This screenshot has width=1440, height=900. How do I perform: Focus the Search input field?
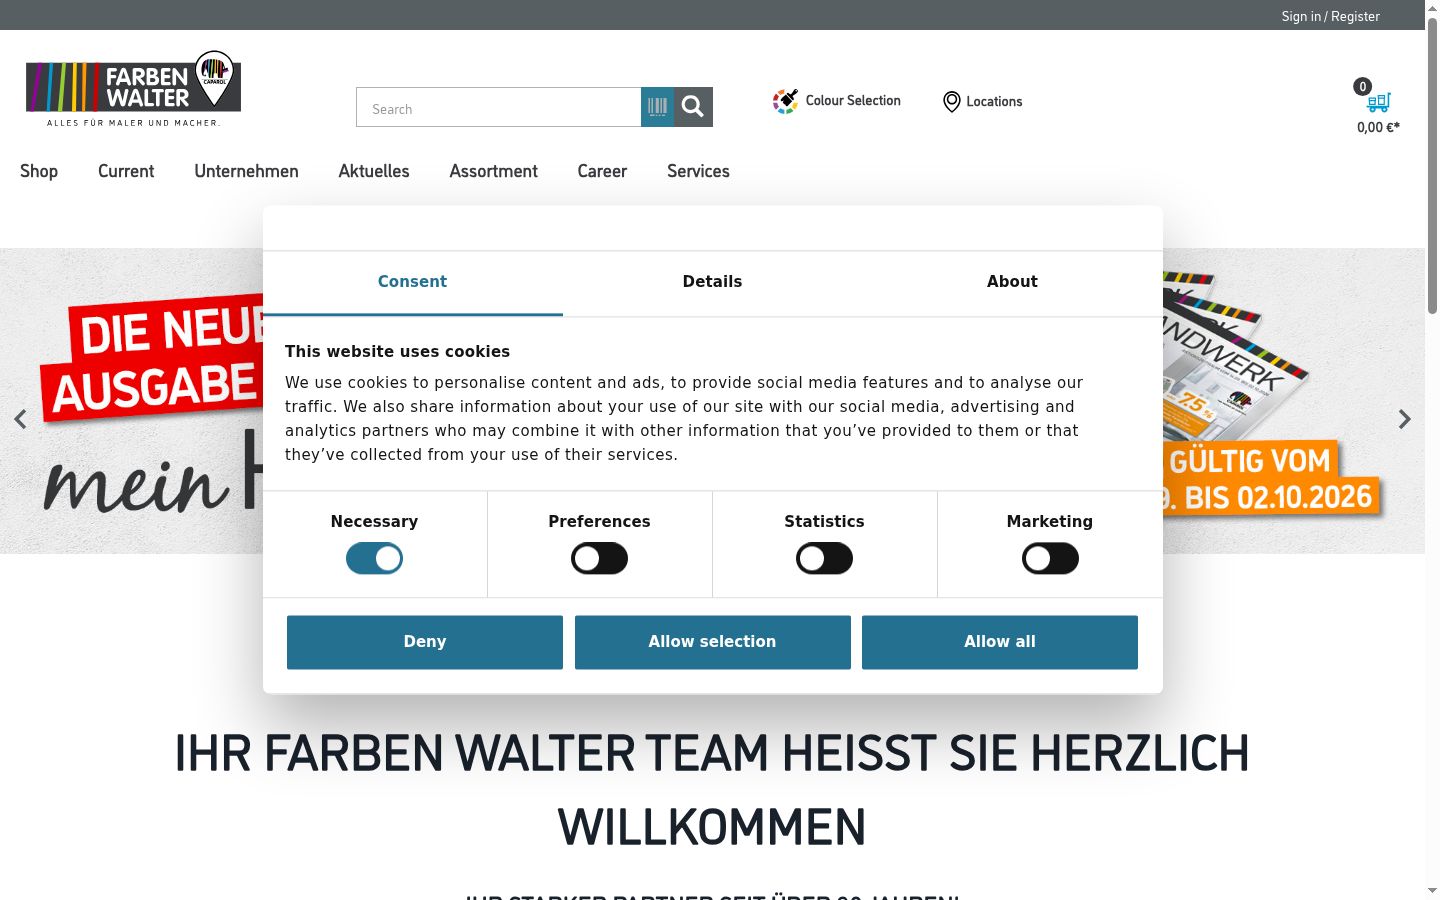point(498,107)
